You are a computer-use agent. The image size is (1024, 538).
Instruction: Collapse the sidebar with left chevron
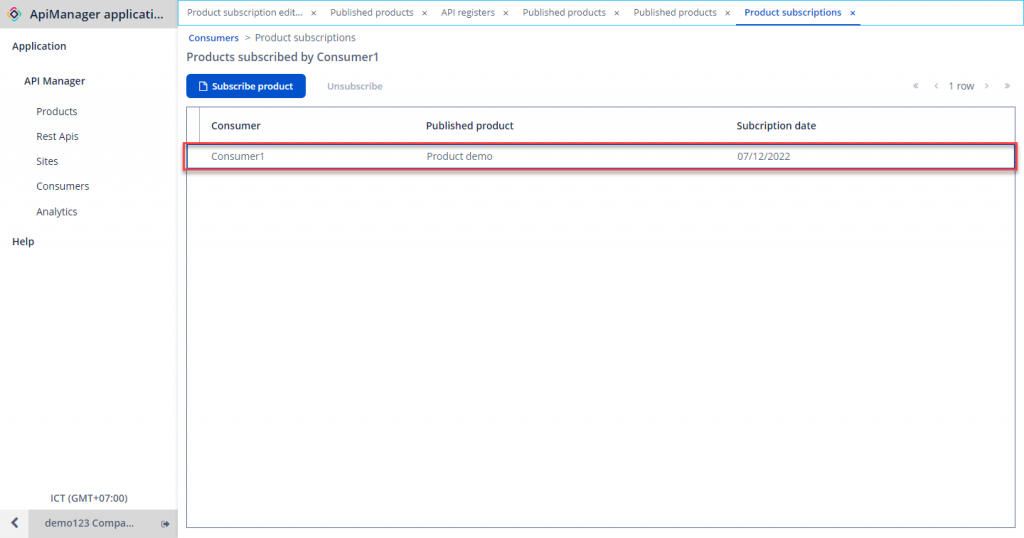(x=14, y=524)
